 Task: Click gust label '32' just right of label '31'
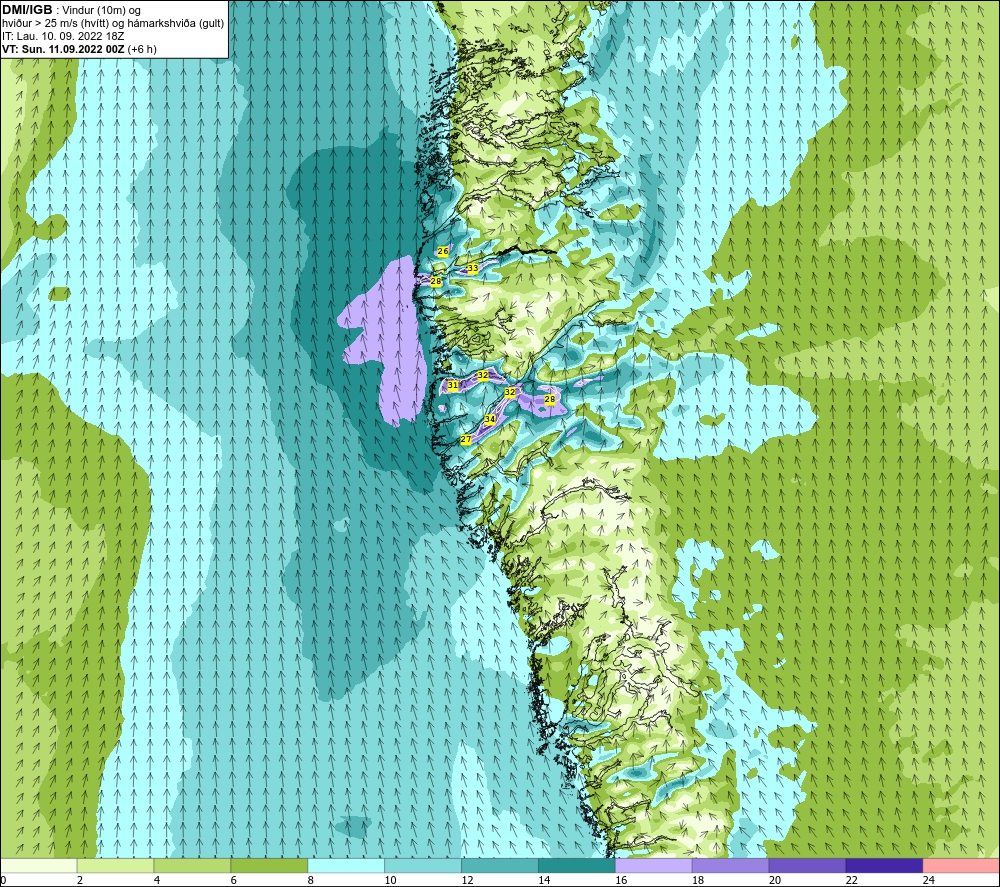pos(483,376)
